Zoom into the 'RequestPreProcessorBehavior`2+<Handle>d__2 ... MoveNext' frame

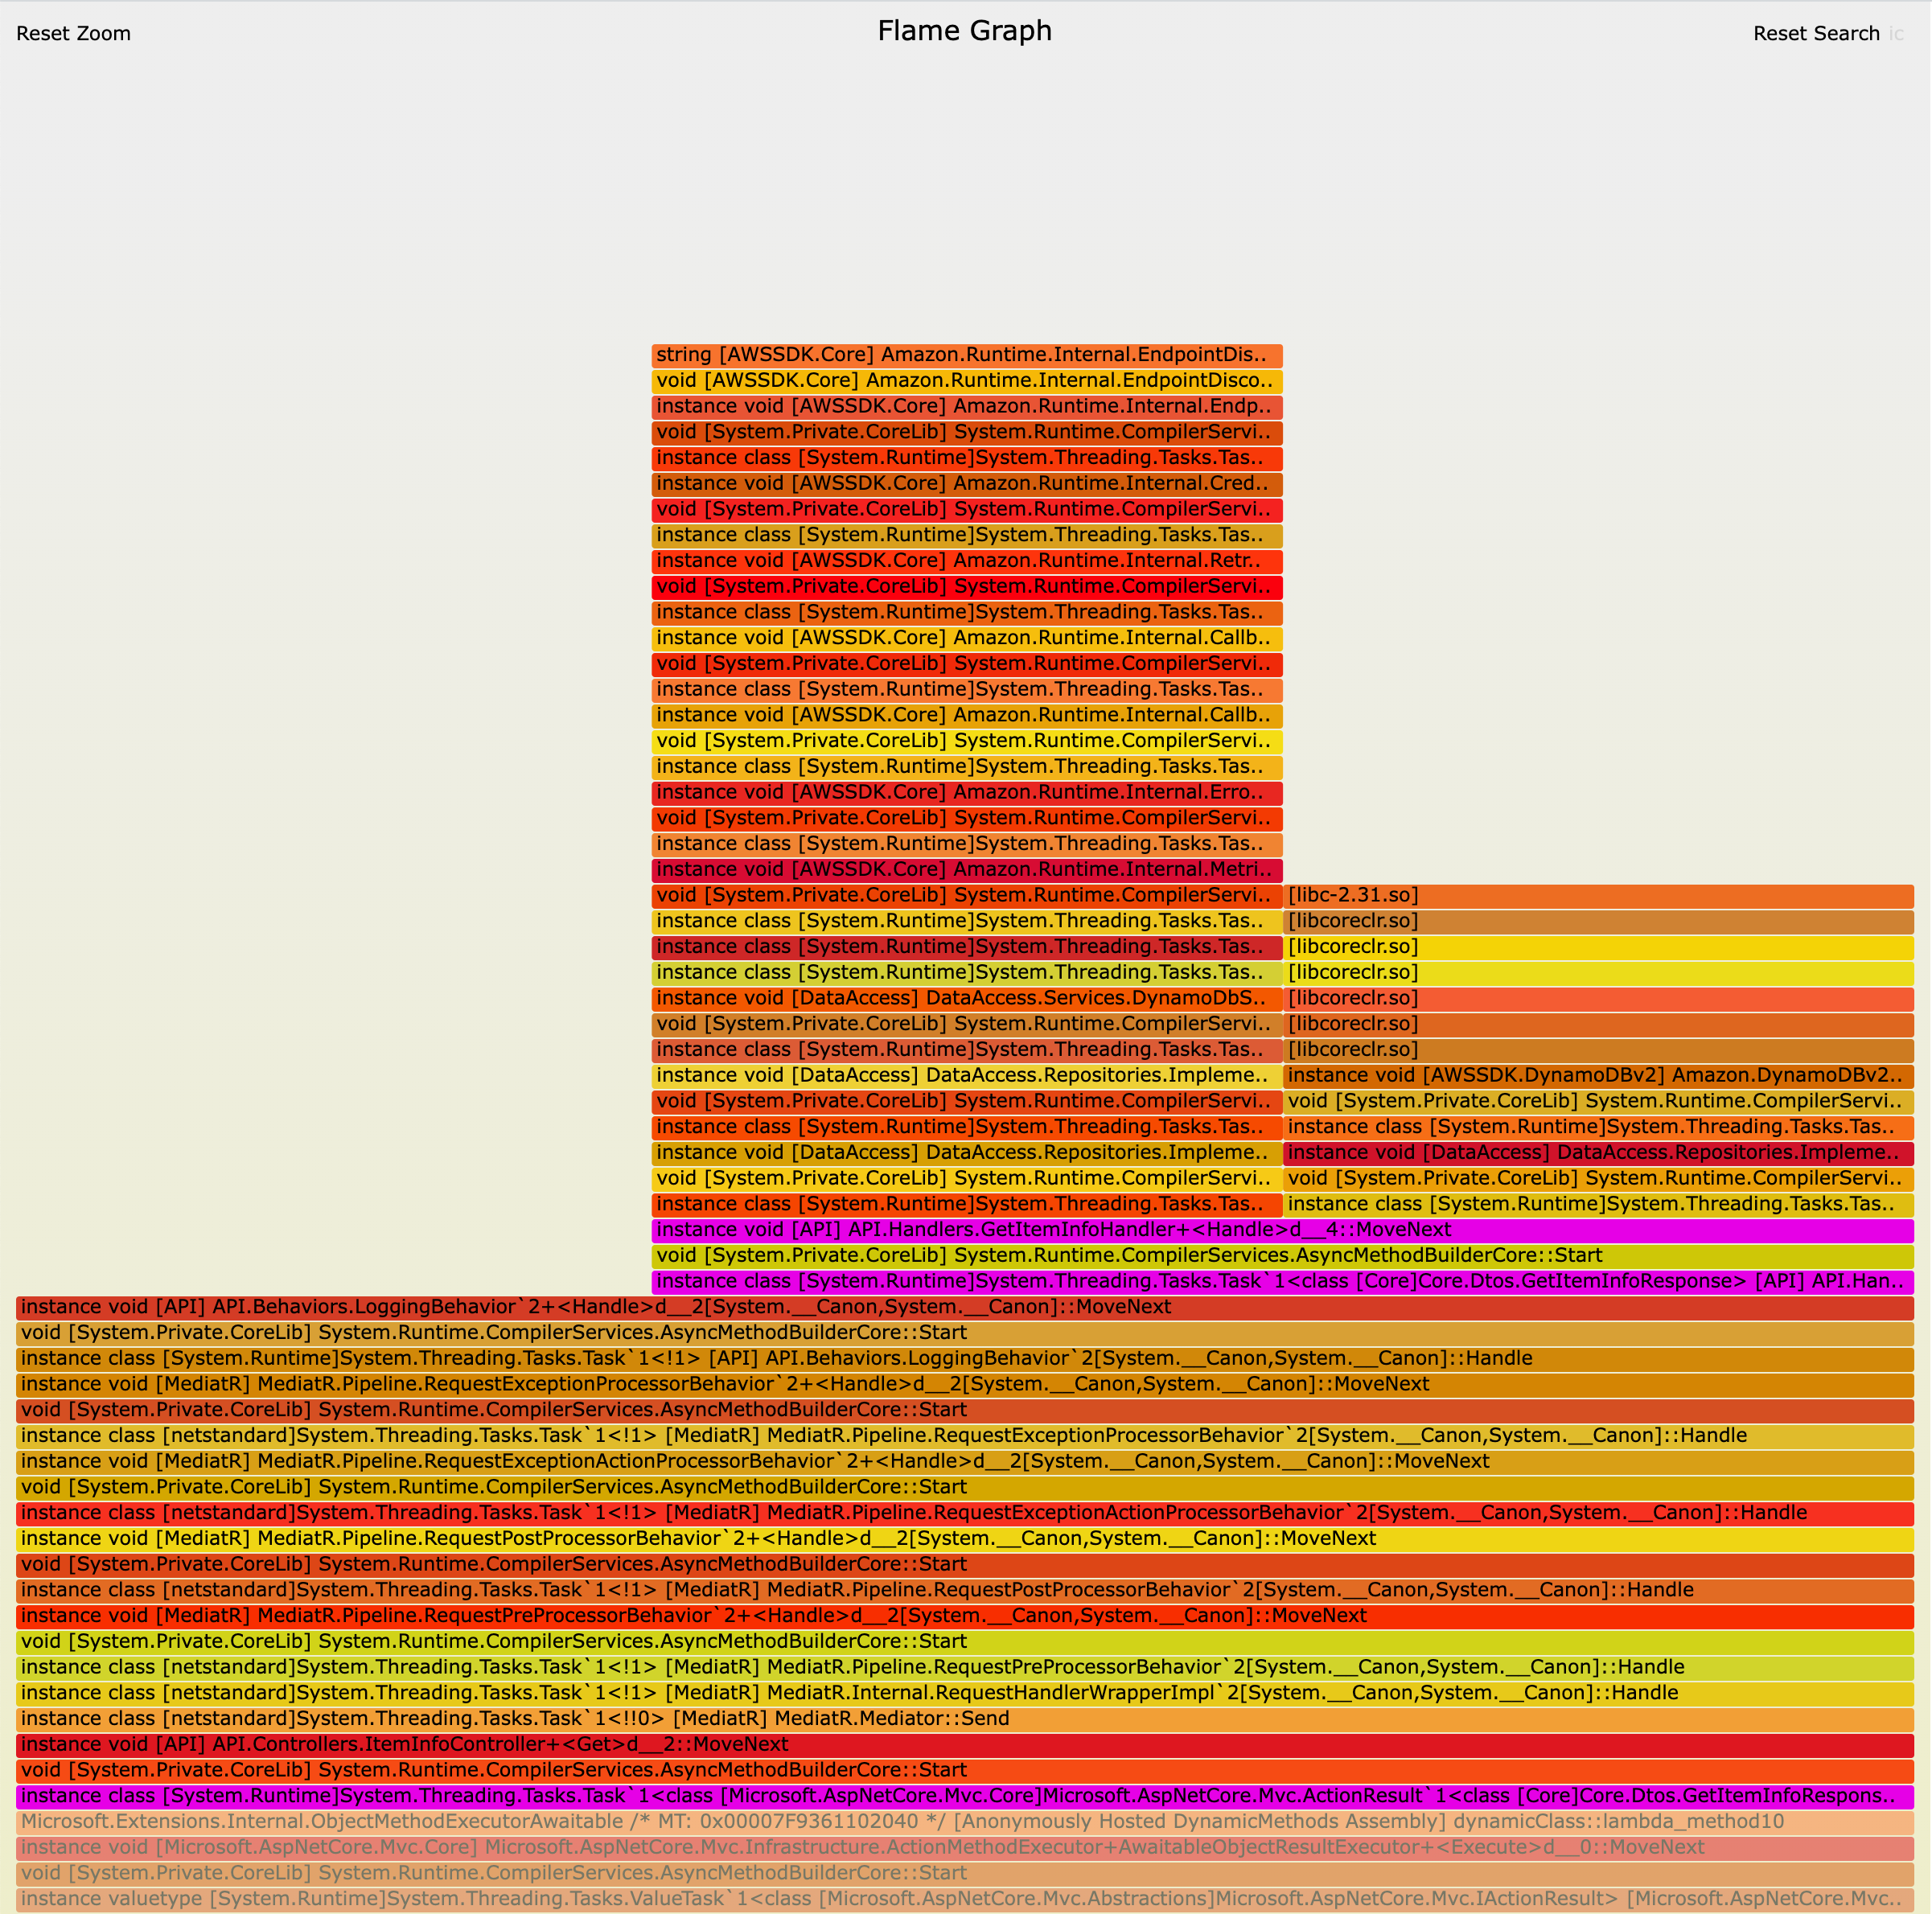[x=965, y=1617]
